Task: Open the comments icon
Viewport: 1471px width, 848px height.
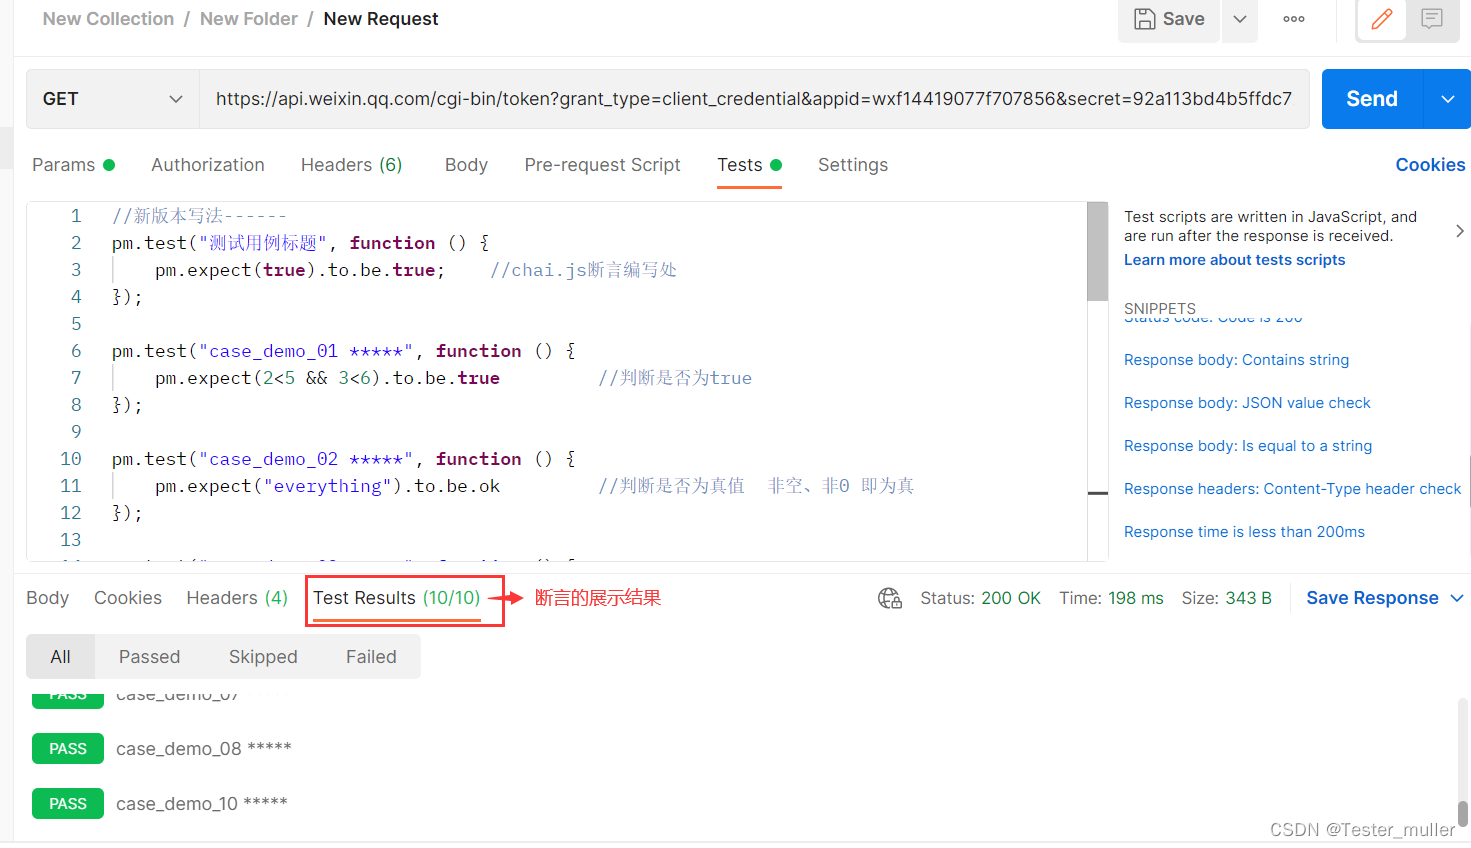Action: [x=1432, y=19]
